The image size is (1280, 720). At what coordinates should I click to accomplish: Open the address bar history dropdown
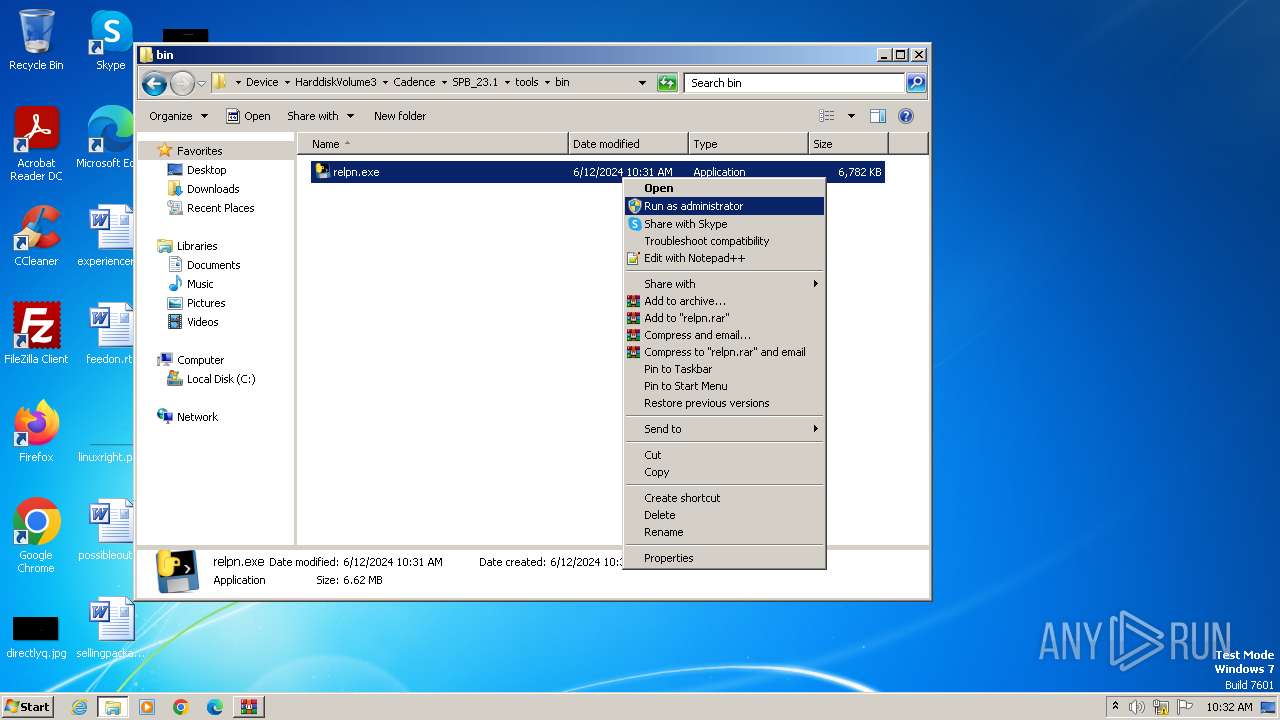pyautogui.click(x=642, y=83)
